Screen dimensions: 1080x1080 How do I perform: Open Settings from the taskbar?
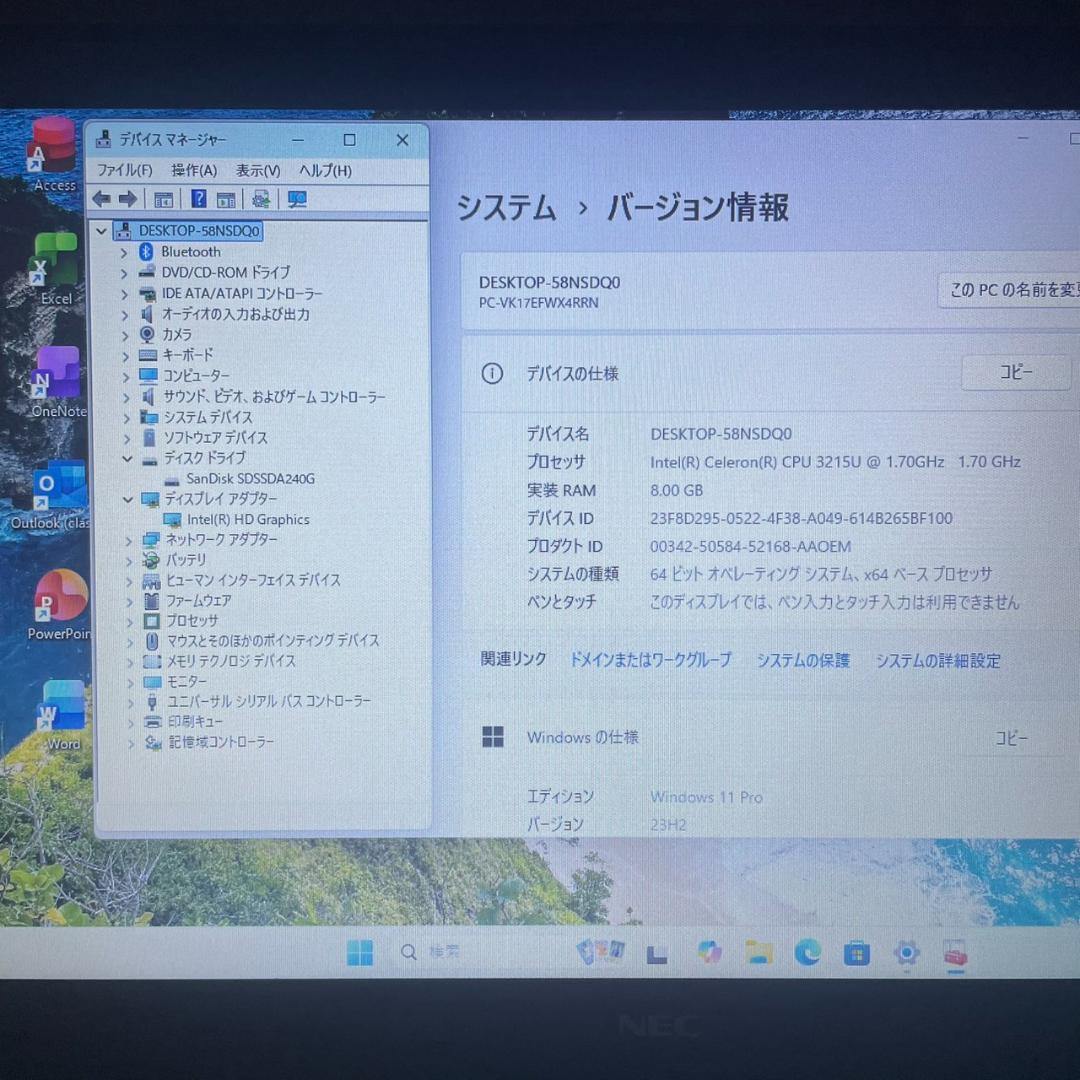[x=906, y=953]
